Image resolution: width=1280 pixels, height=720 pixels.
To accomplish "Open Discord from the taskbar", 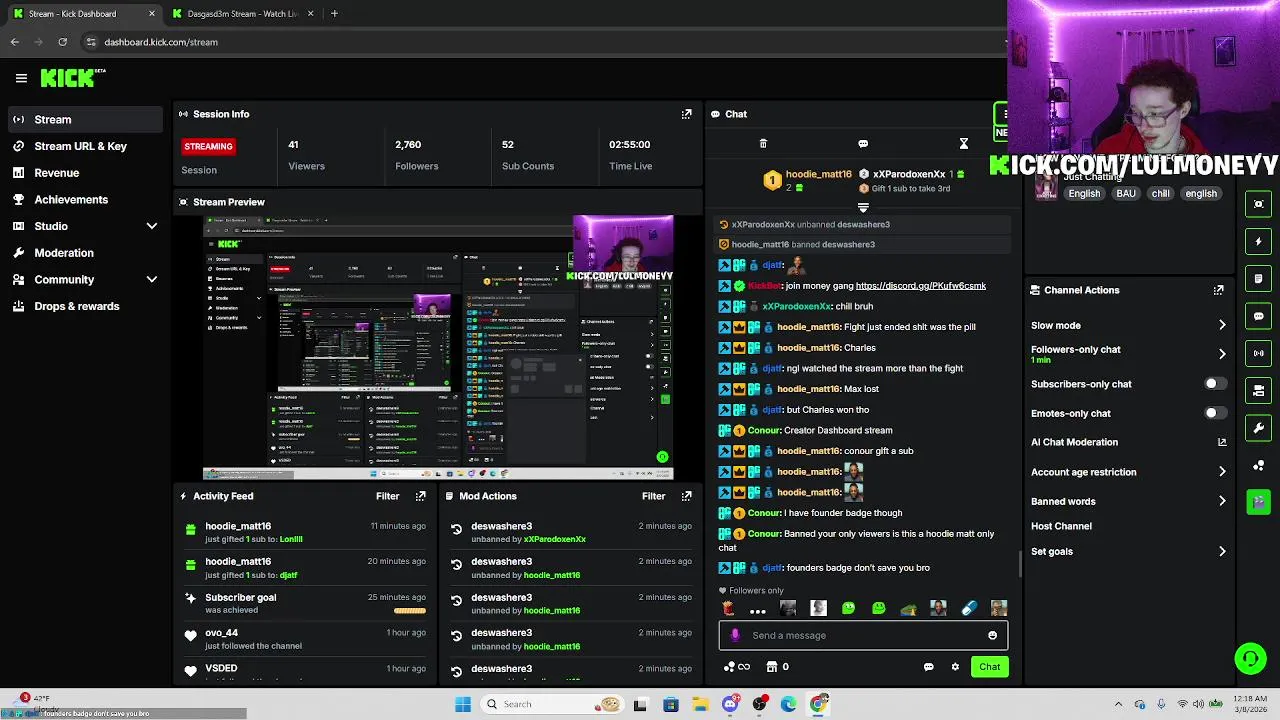I will tap(730, 704).
